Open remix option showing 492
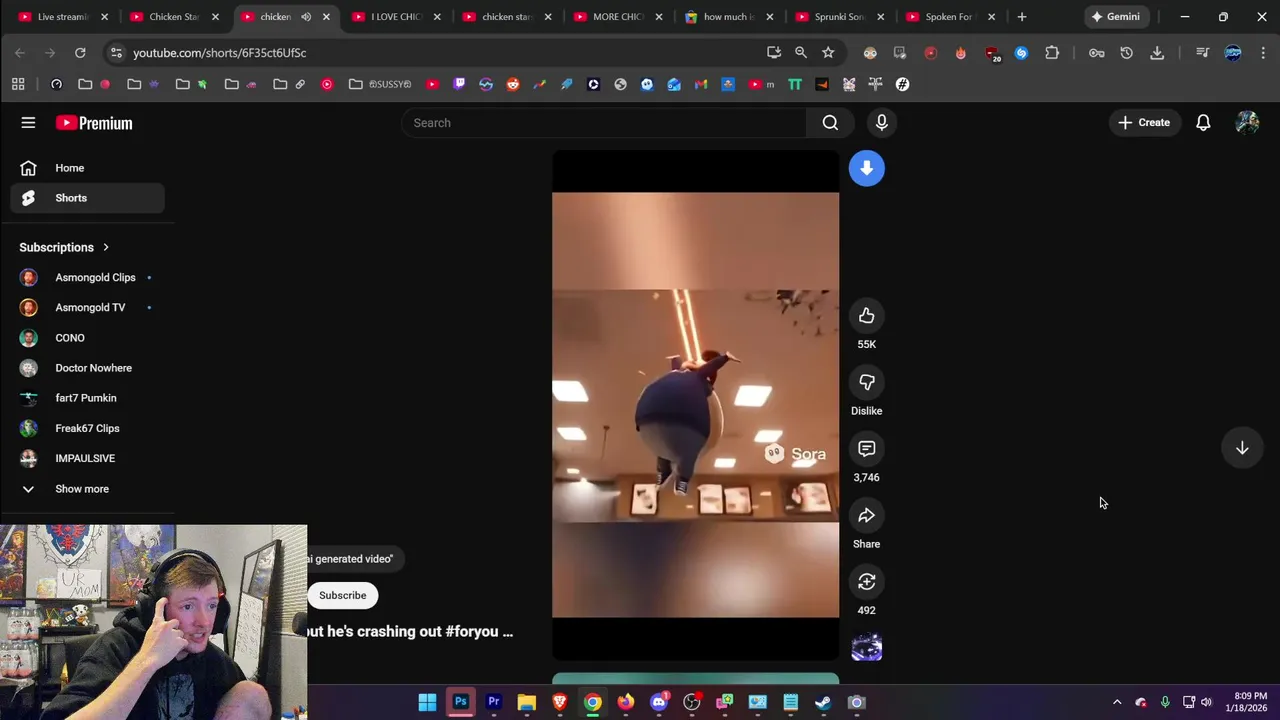1280x720 pixels. coord(866,582)
